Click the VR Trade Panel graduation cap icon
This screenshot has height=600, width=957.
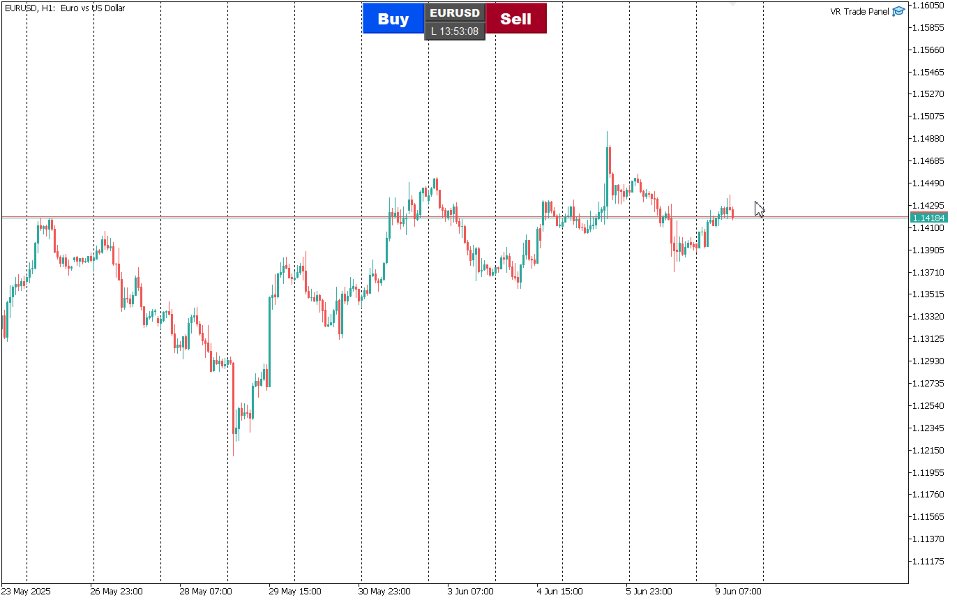[898, 11]
